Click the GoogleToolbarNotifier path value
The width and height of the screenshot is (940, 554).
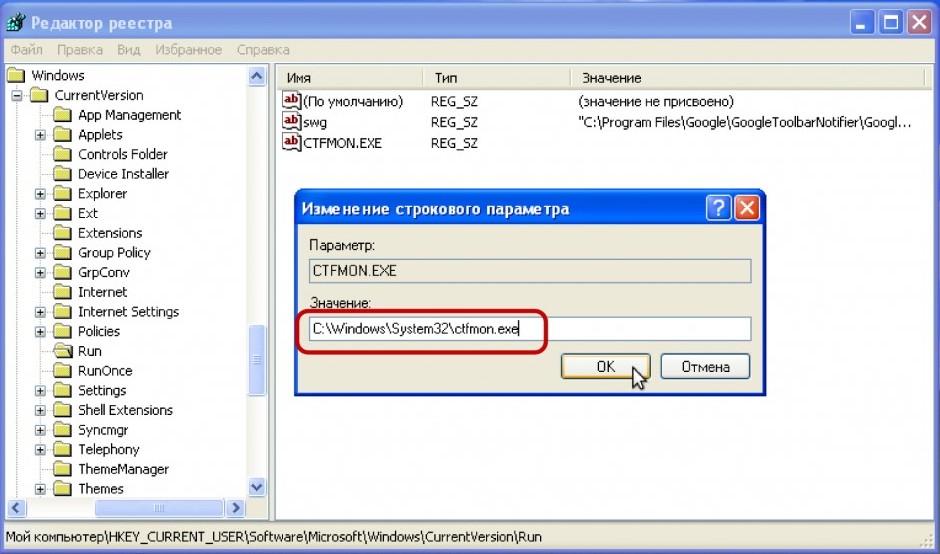tap(745, 122)
